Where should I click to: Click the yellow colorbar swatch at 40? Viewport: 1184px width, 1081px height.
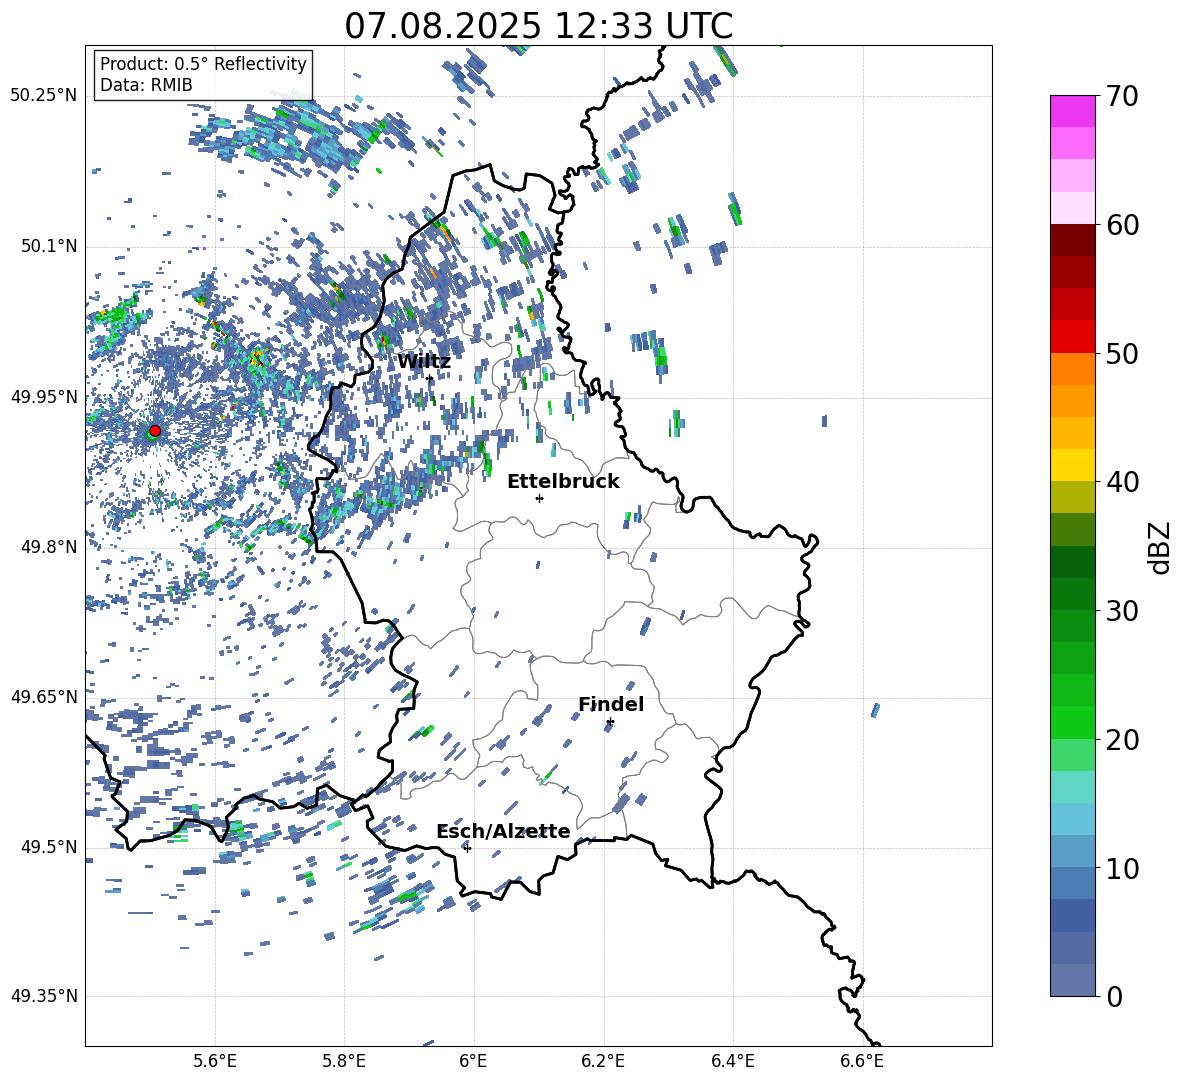1072,465
